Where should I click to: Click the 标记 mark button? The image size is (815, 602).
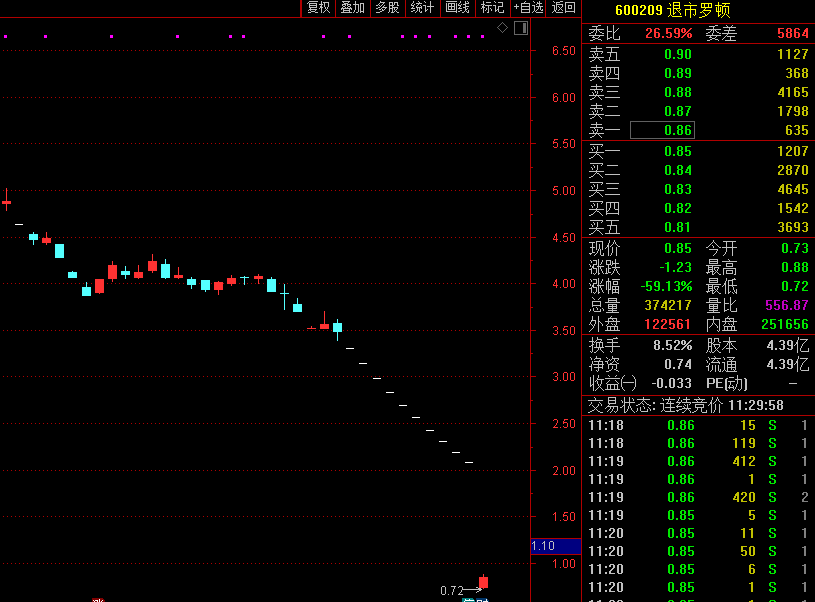click(492, 8)
